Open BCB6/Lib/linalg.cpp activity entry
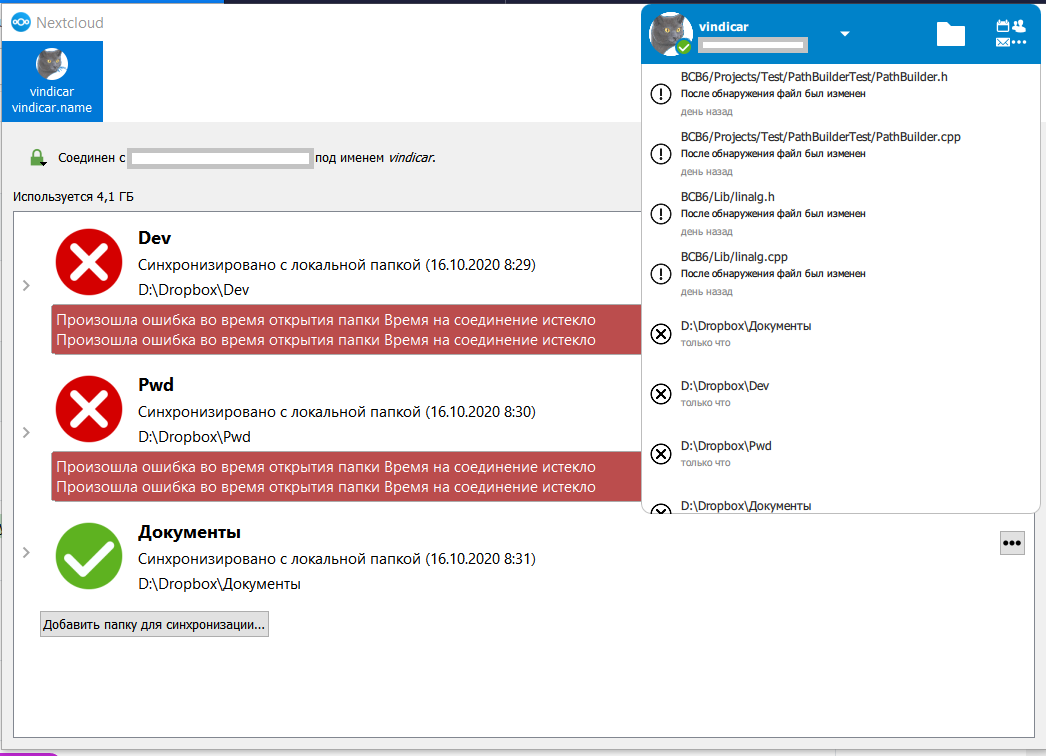The image size is (1046, 756). tap(841, 274)
